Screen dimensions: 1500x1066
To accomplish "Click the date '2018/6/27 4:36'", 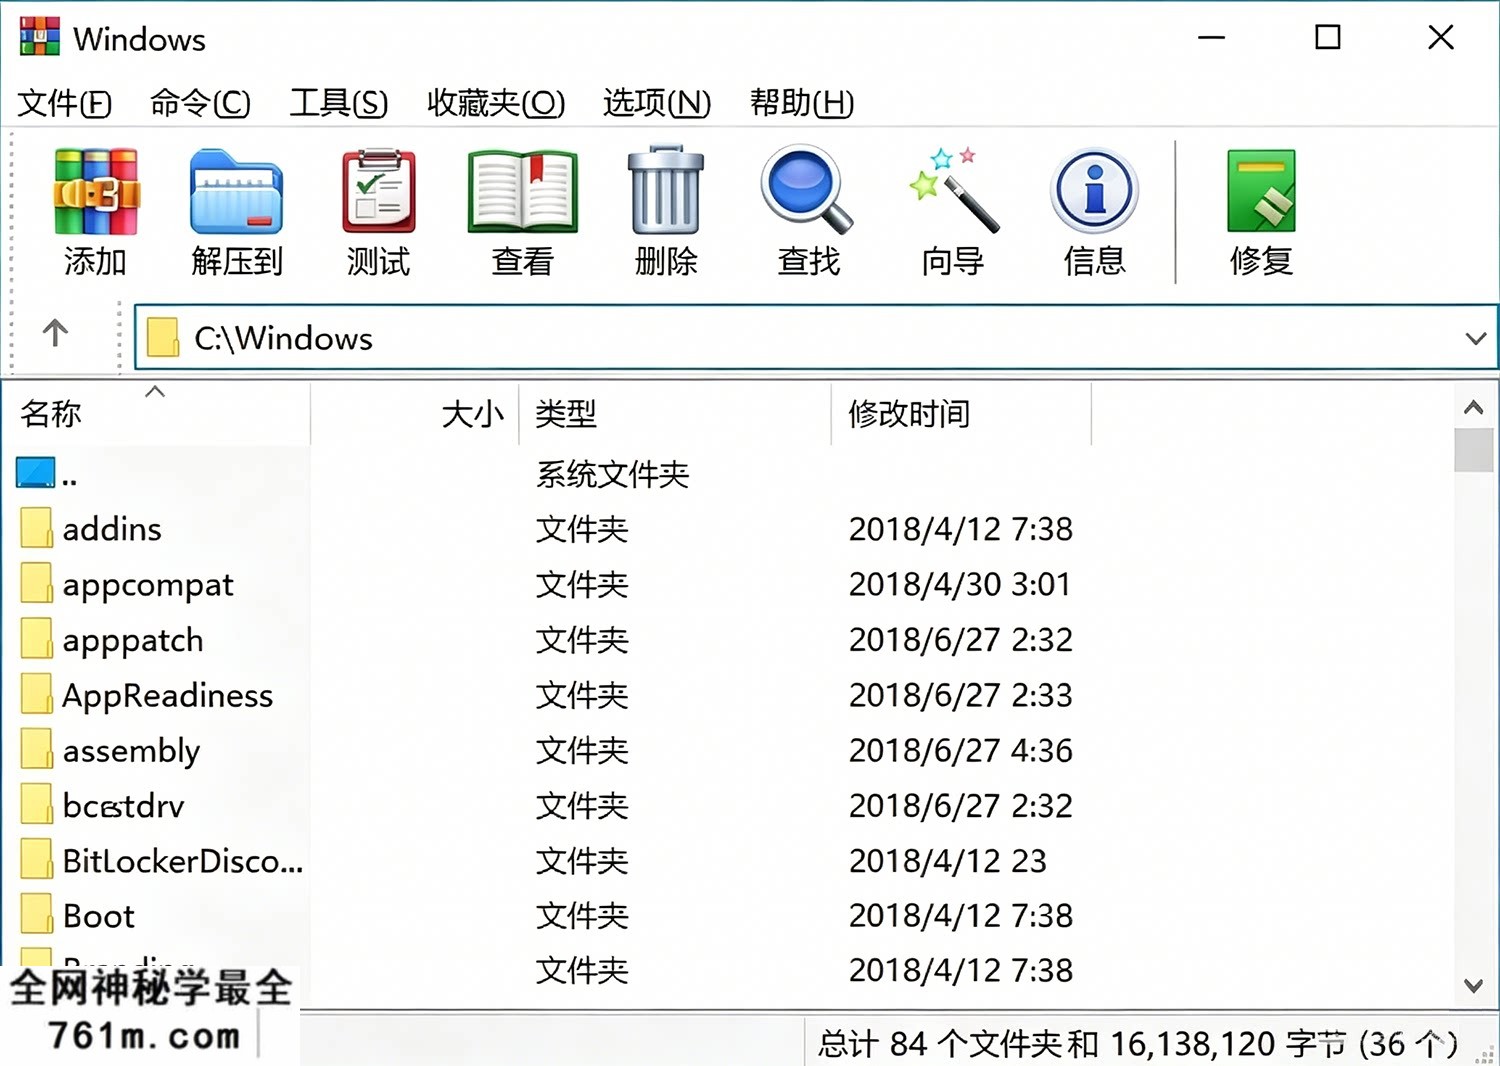I will [x=961, y=750].
